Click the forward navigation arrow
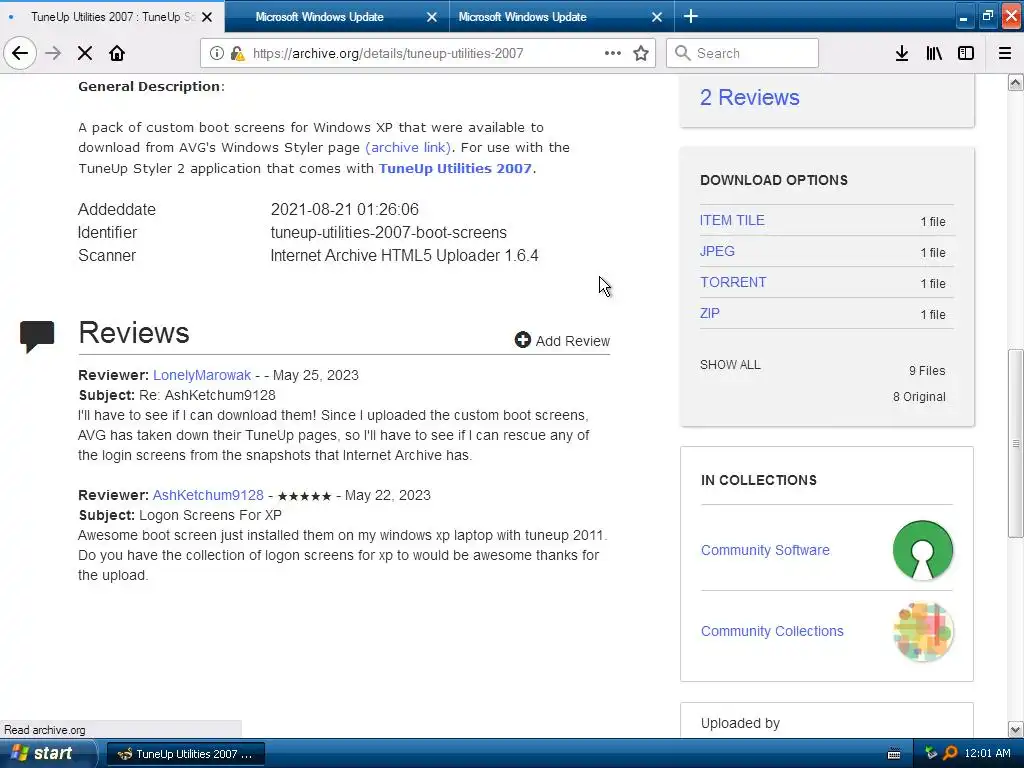The image size is (1024, 768). (53, 53)
